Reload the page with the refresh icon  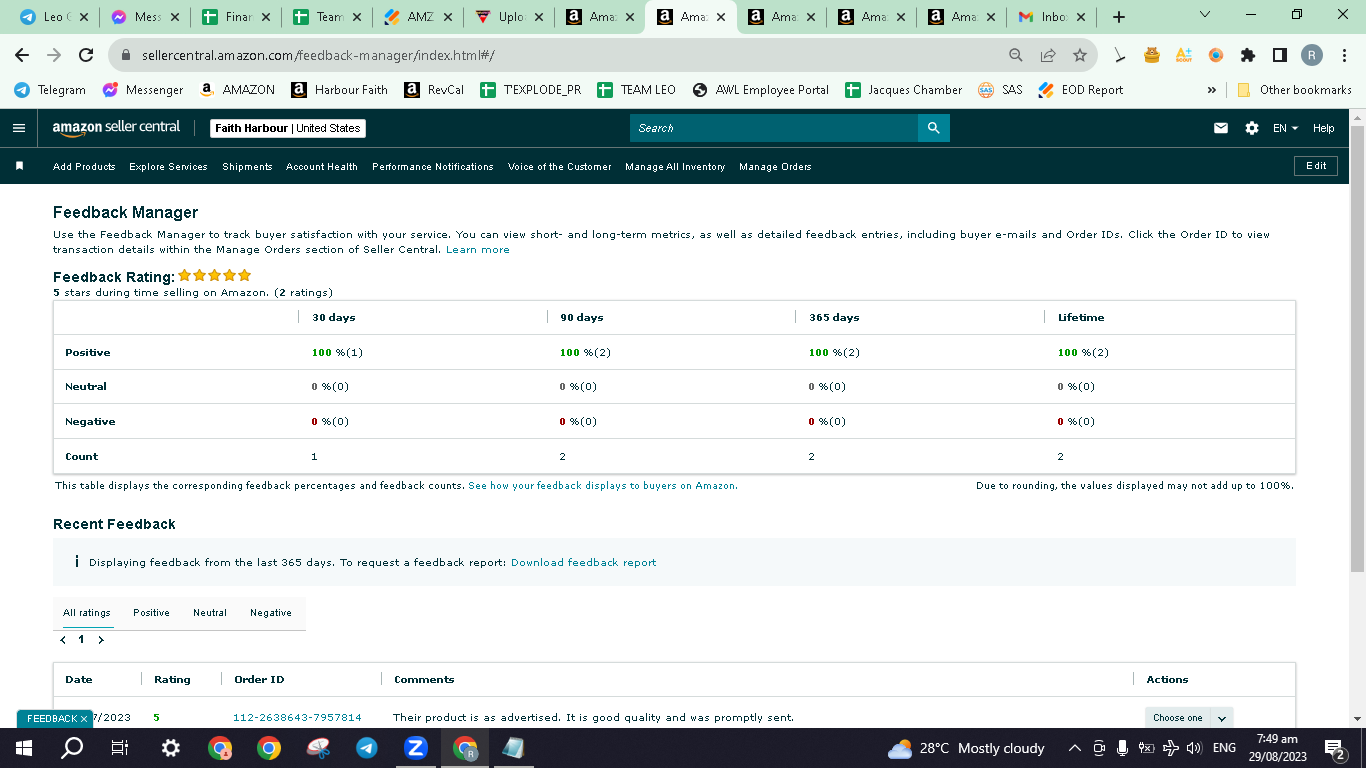pyautogui.click(x=86, y=56)
